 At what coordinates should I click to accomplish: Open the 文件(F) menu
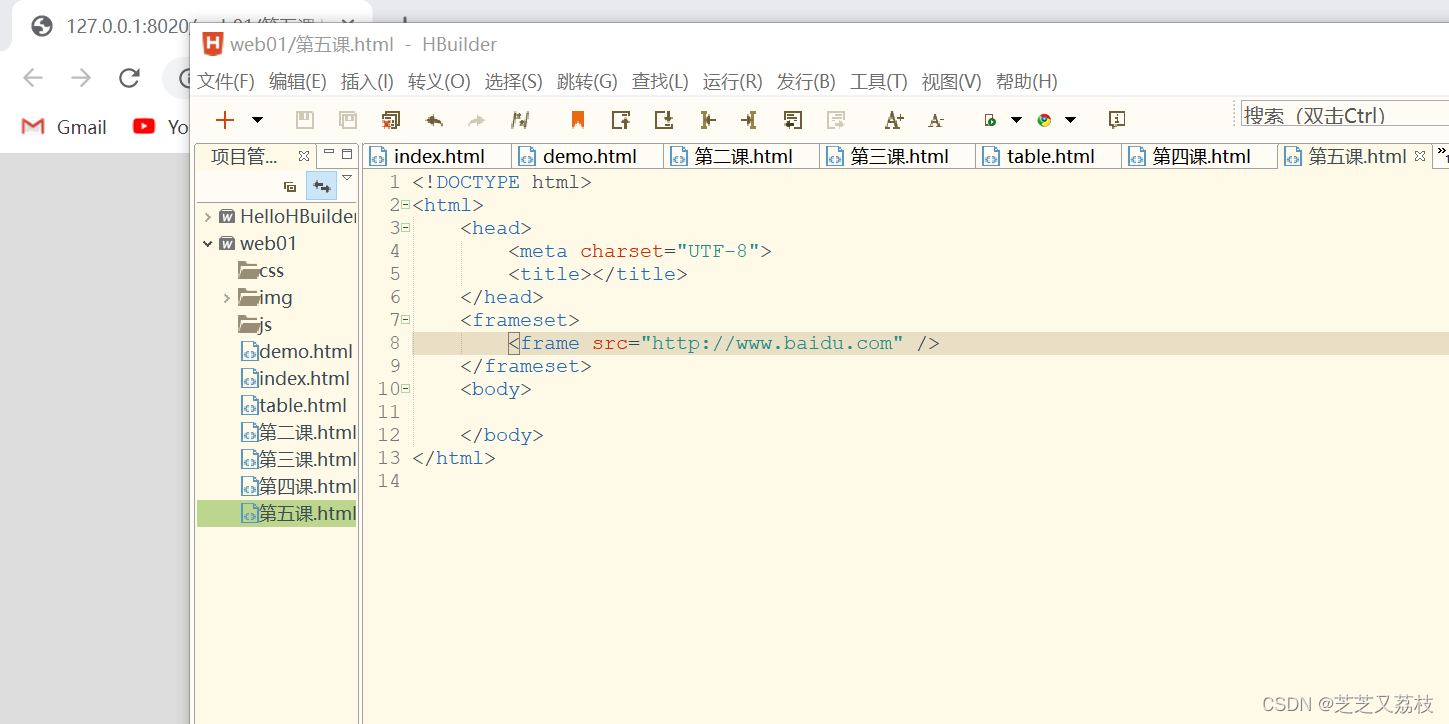226,81
